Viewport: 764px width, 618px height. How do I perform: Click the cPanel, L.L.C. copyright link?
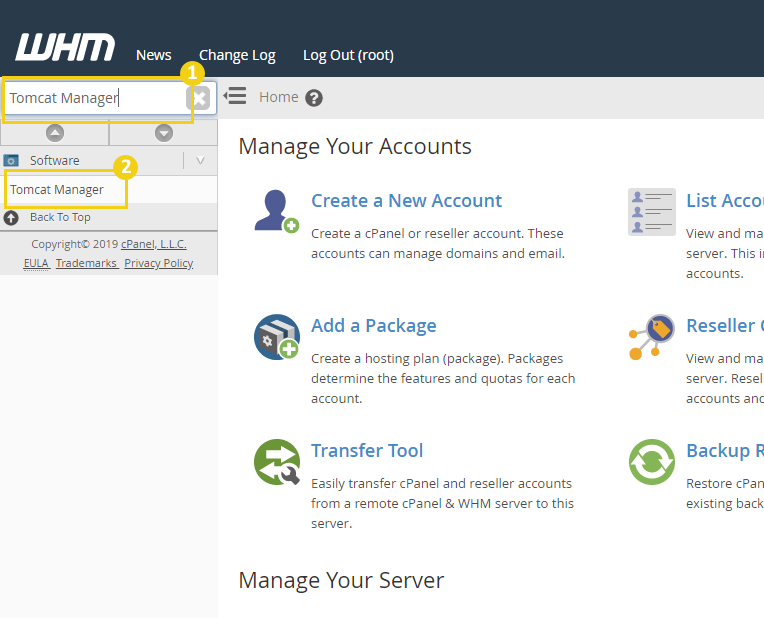click(153, 244)
